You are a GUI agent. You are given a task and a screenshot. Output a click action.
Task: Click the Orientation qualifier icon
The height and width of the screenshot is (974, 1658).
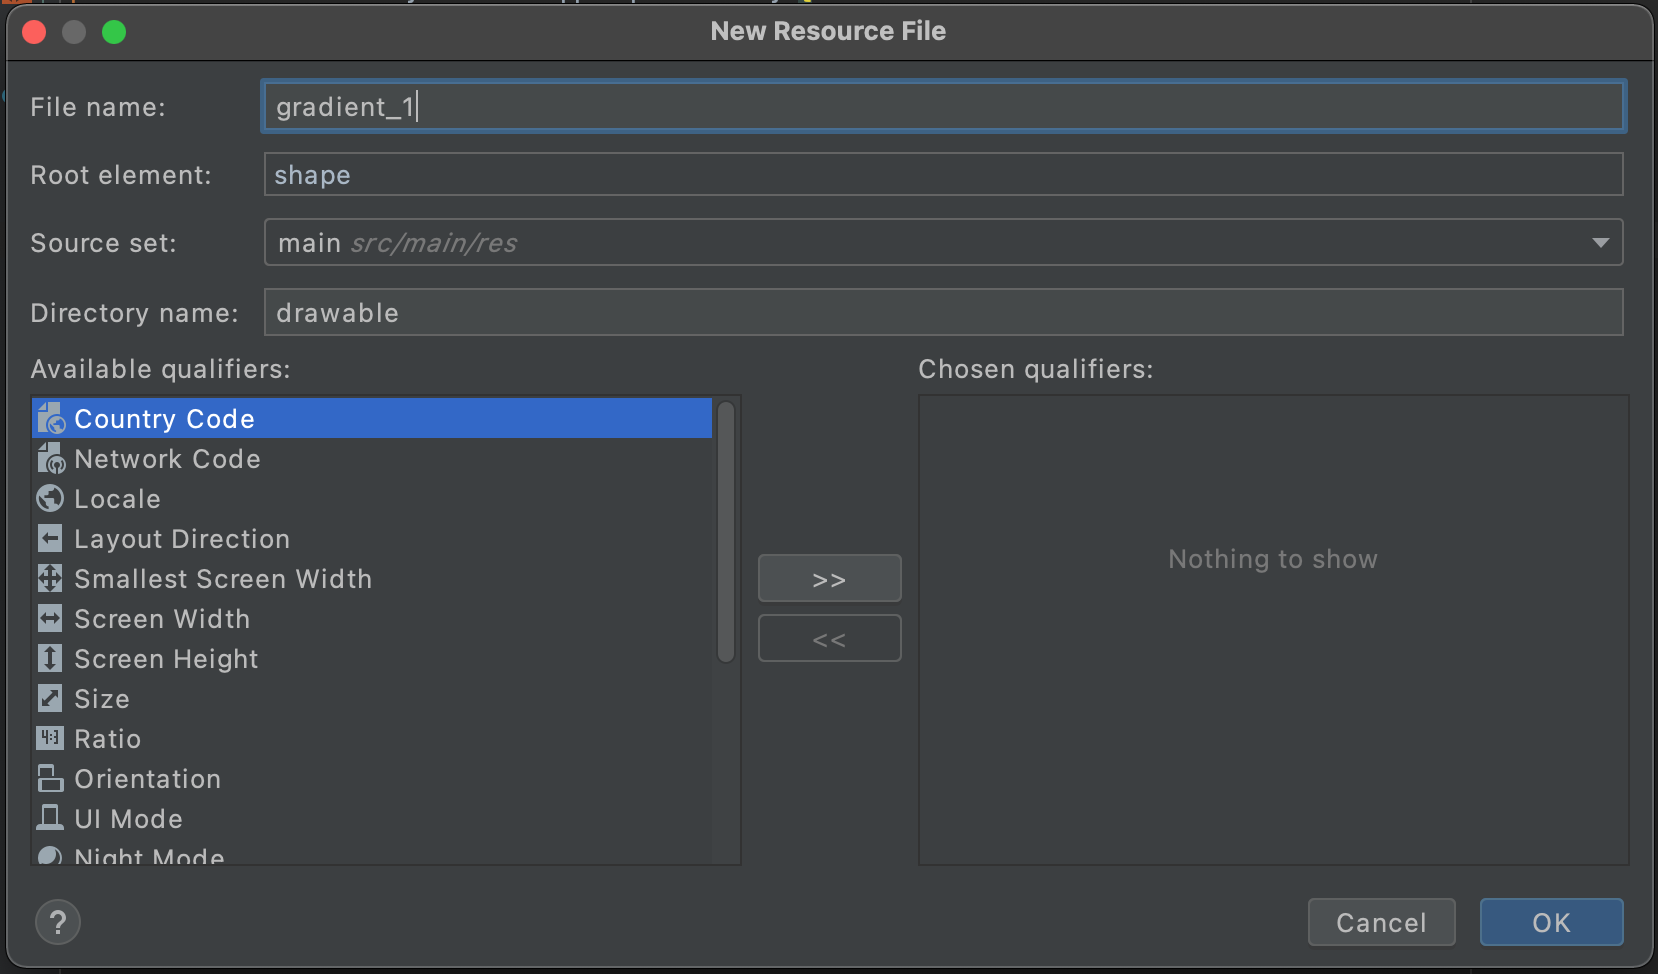(50, 778)
